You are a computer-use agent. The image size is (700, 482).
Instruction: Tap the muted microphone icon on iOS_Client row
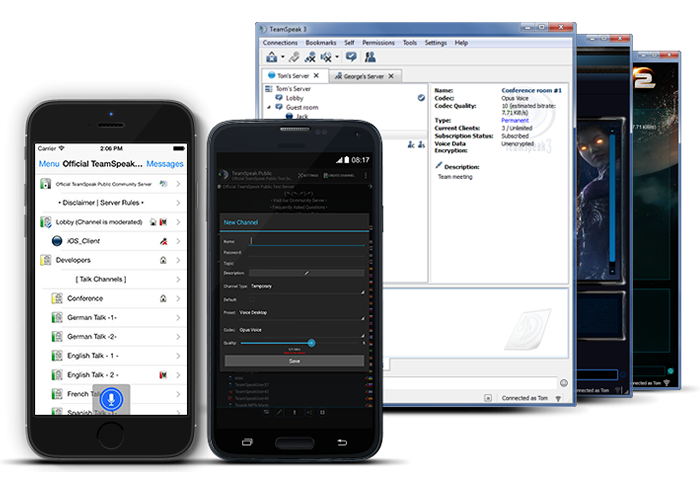(x=163, y=241)
